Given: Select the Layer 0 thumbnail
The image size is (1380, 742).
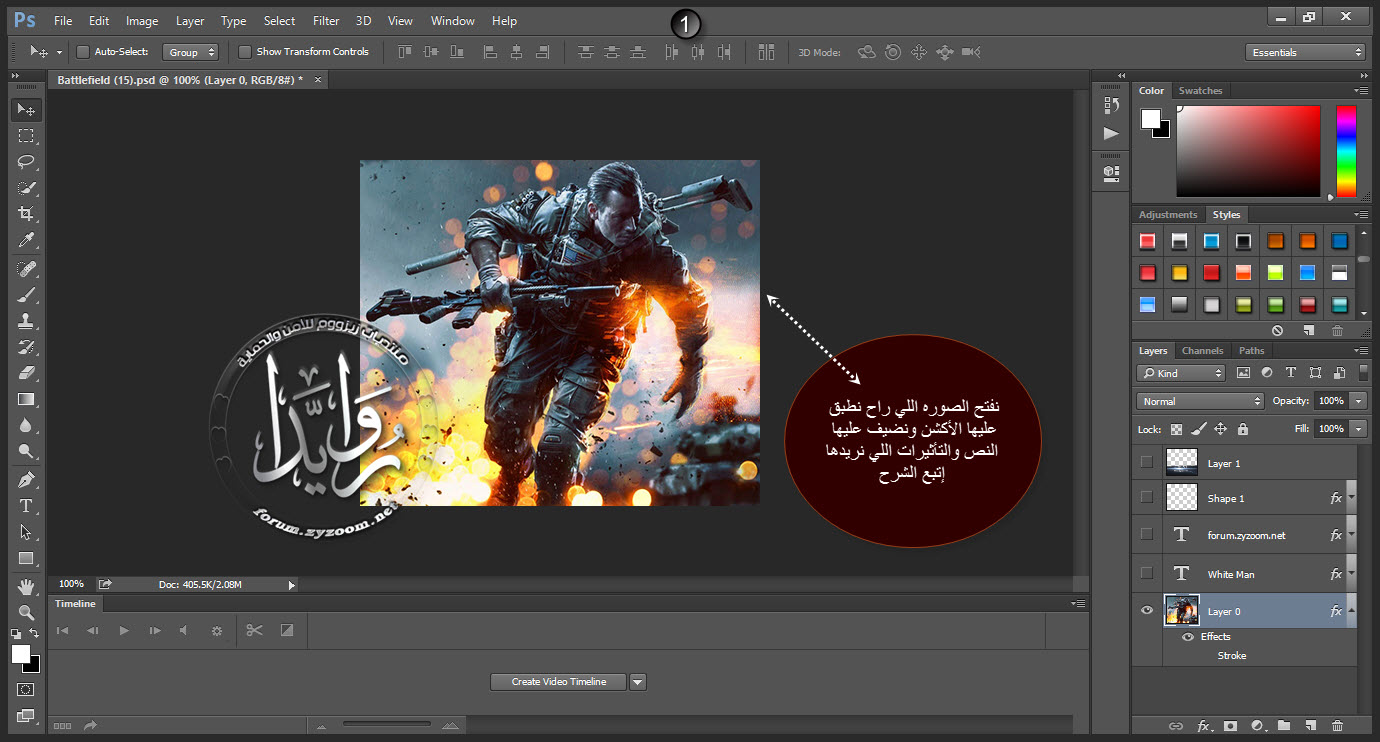Looking at the screenshot, I should click(1182, 610).
